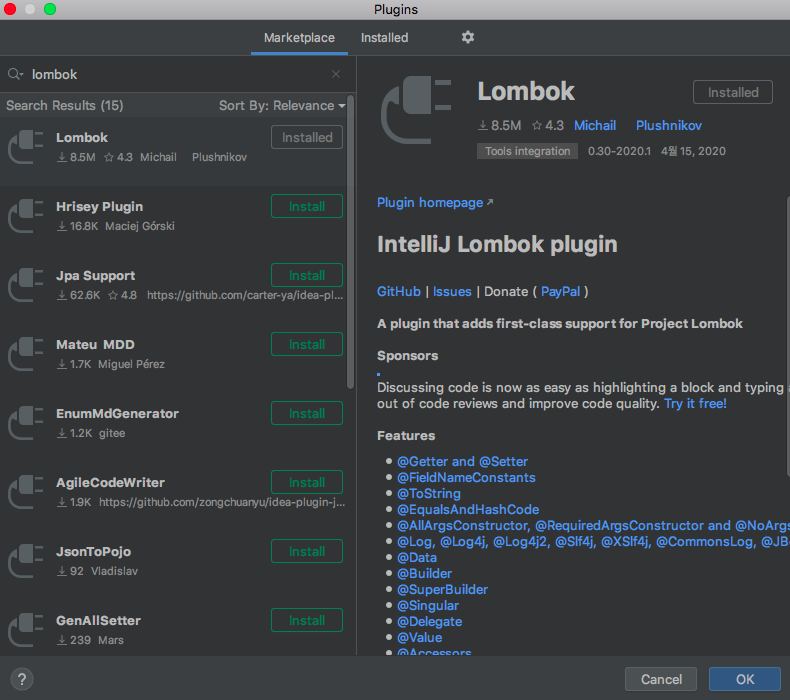Switch to the Marketplace tab
Screen dimensions: 790x700
pos(299,38)
